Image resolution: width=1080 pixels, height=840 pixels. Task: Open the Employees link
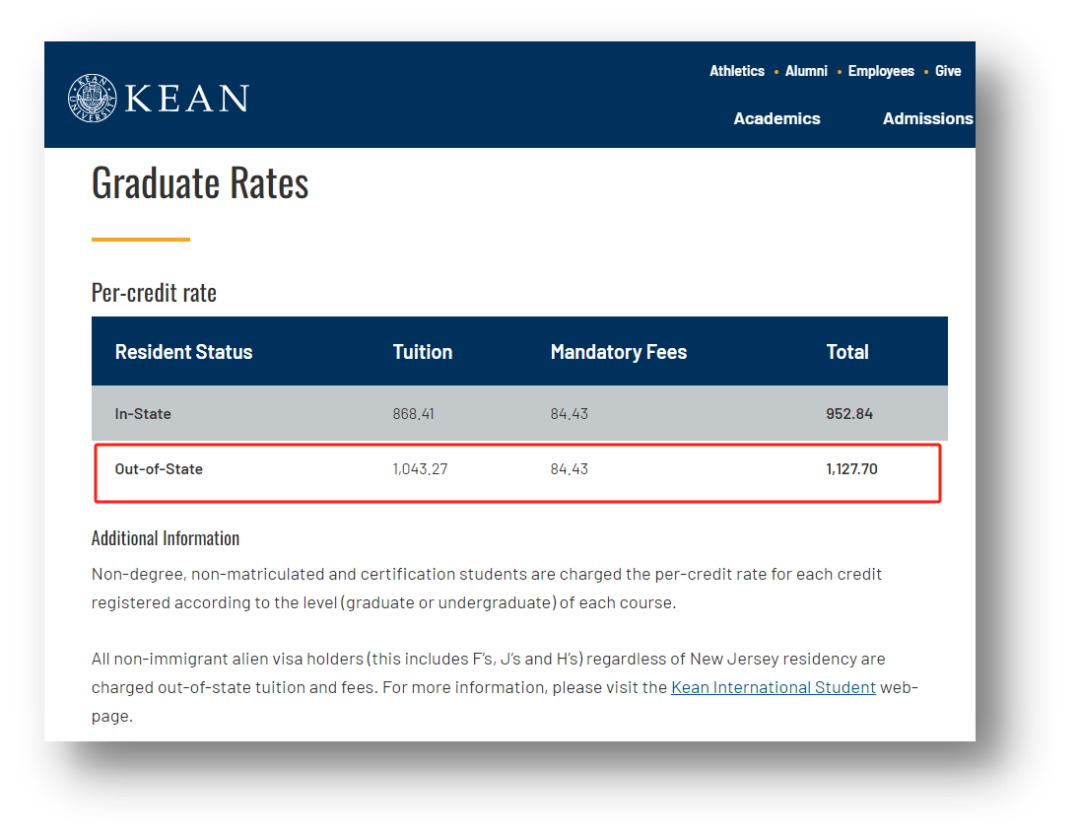[x=881, y=71]
